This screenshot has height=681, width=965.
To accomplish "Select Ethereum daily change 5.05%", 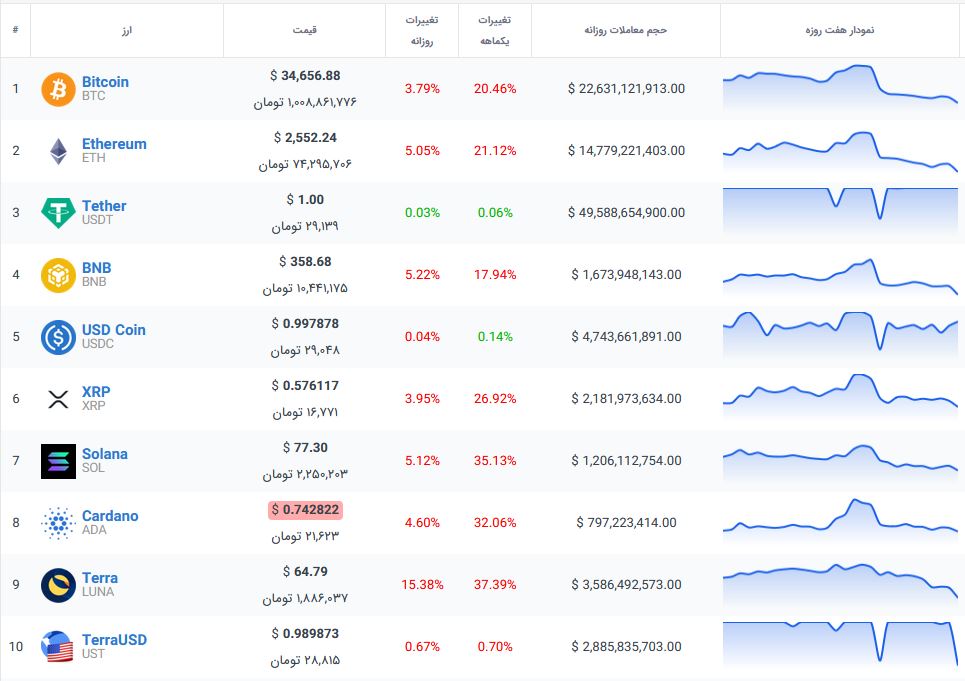I will point(422,151).
